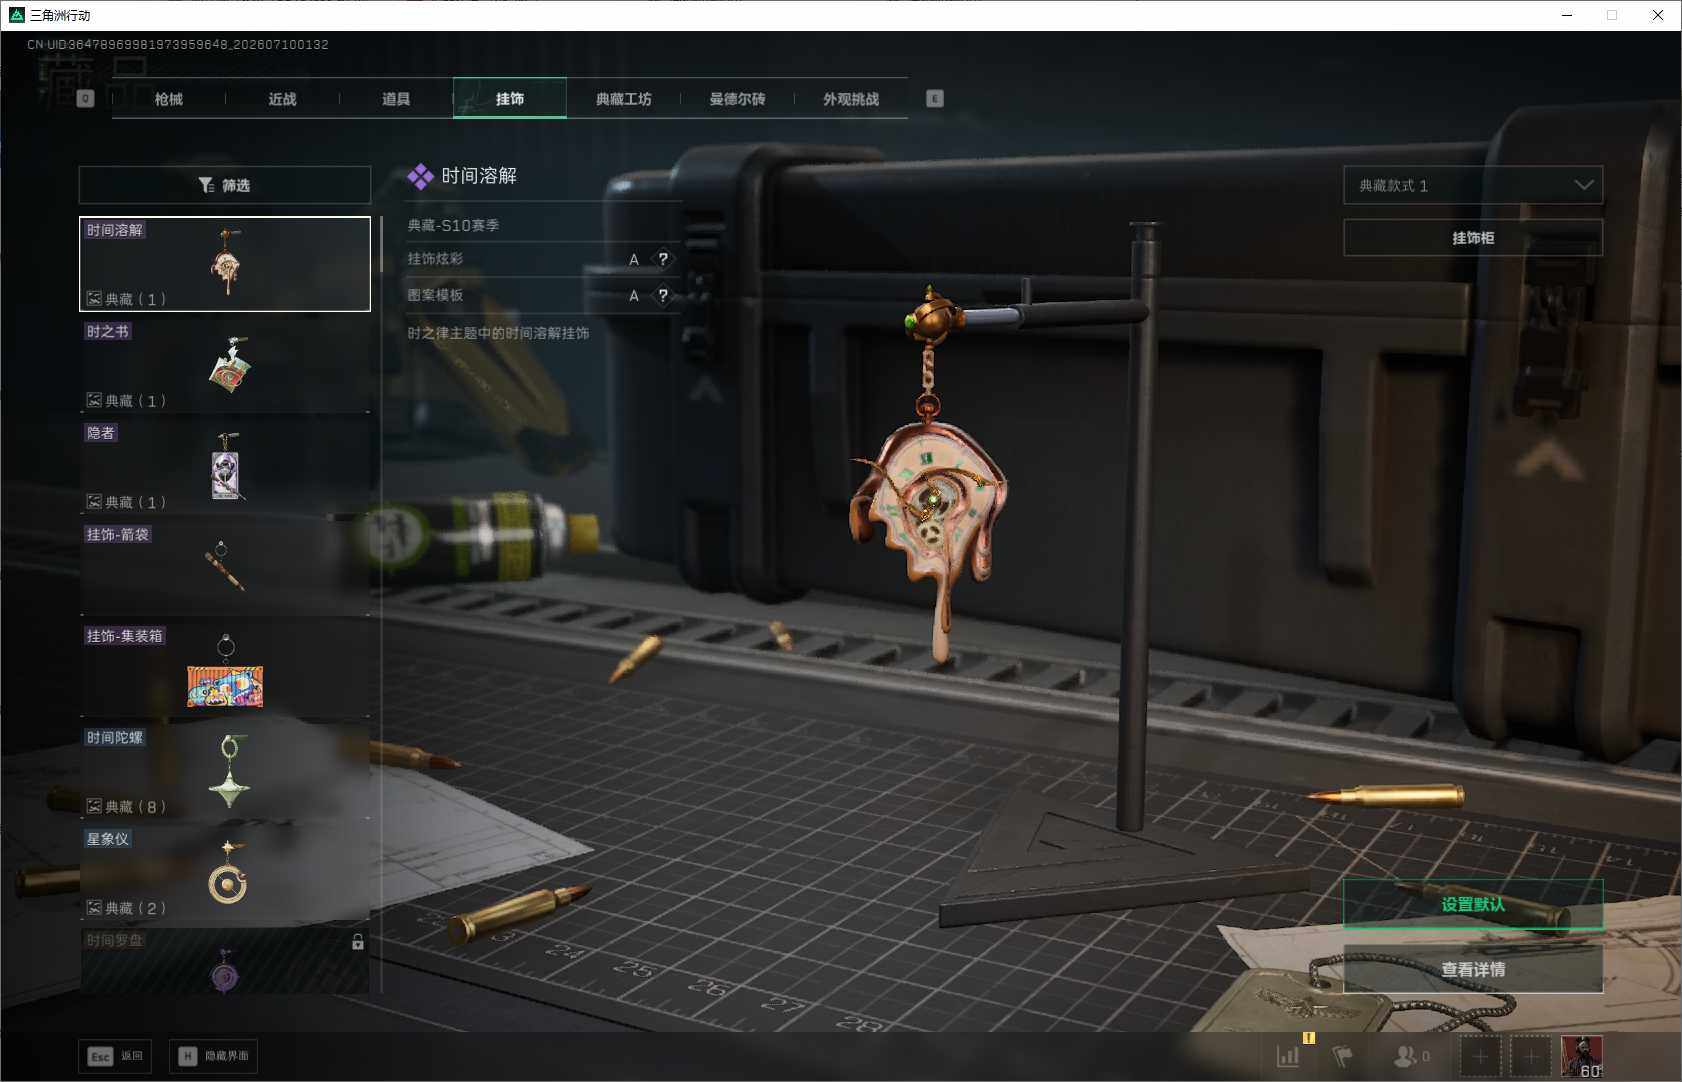Open the 典藏工坊 tab

(624, 98)
